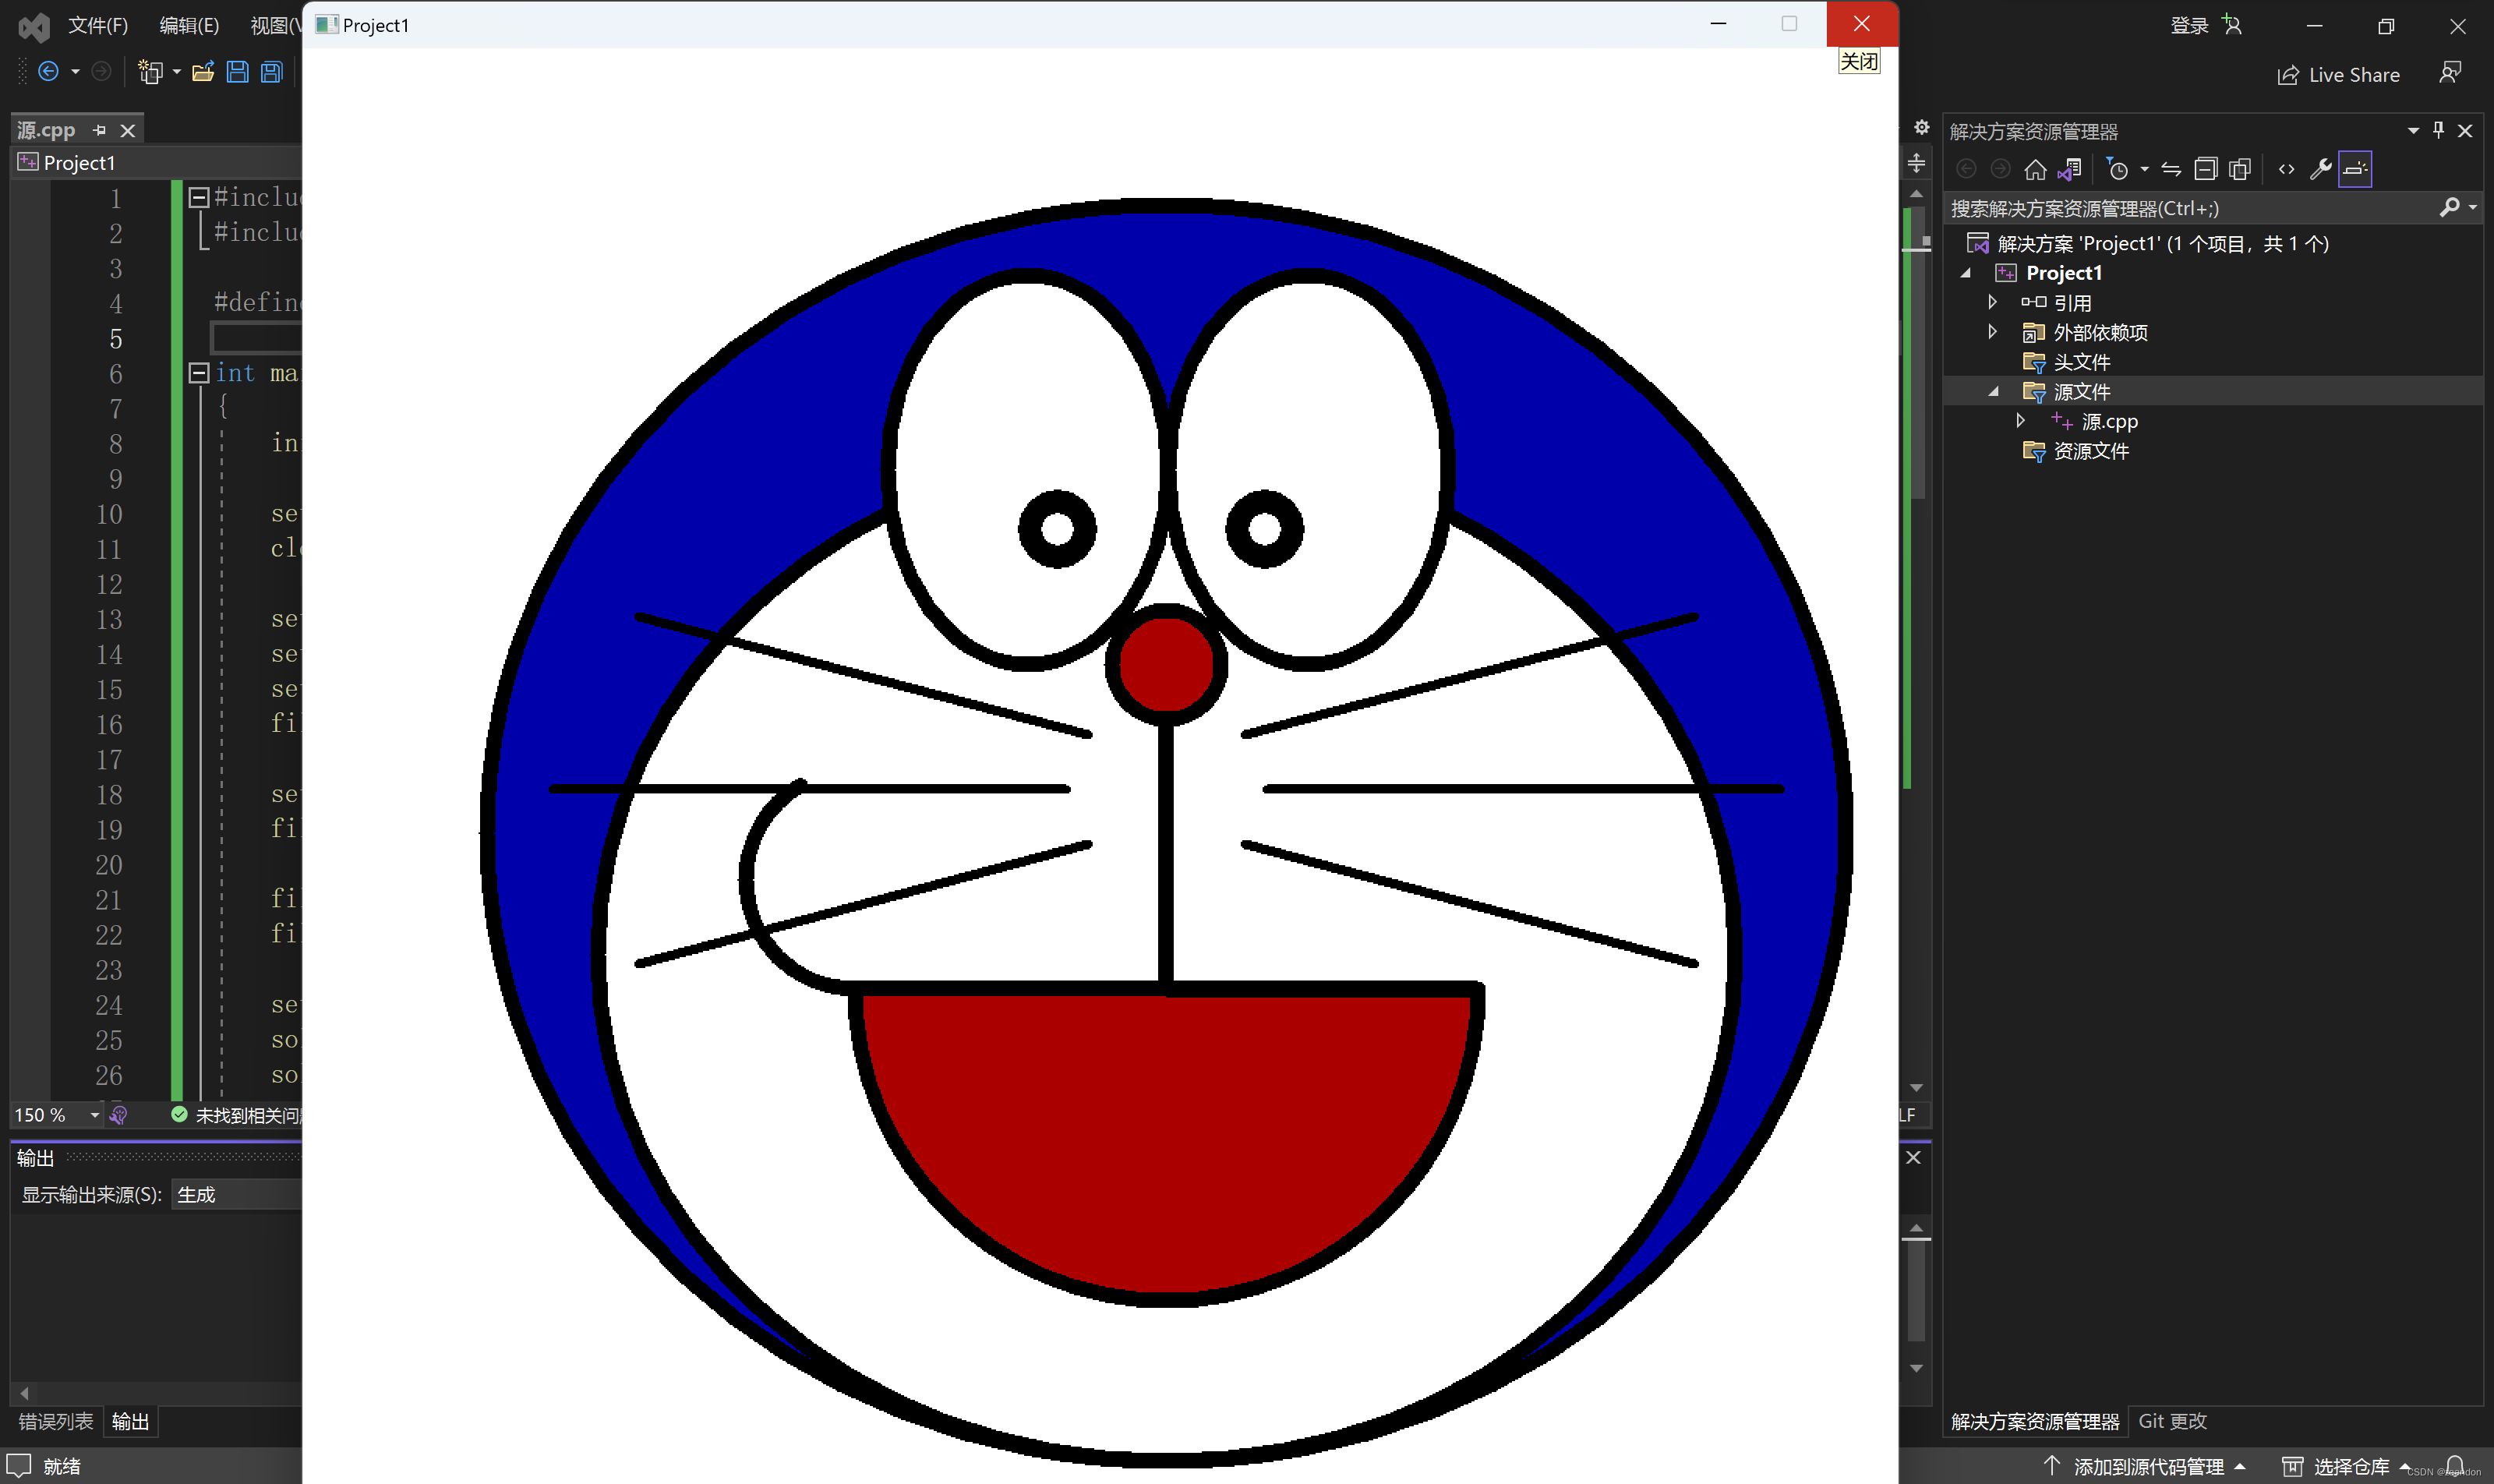Click the Navigate Backward arrow in toolbar
Screen dimensions: 2494x1484
(48, 72)
